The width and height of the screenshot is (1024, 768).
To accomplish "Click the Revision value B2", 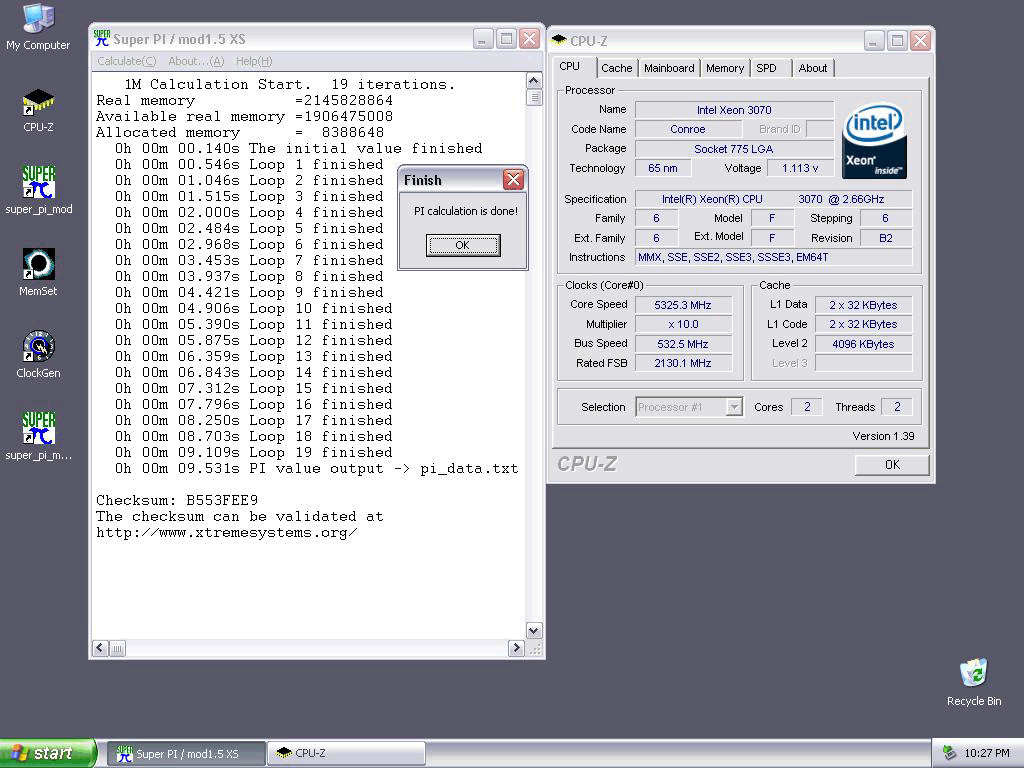I will pyautogui.click(x=886, y=238).
